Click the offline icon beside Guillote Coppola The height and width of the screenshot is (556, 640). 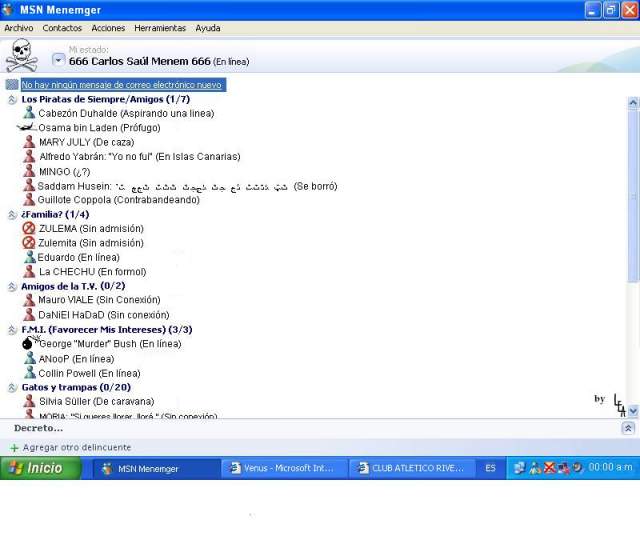pyautogui.click(x=29, y=200)
